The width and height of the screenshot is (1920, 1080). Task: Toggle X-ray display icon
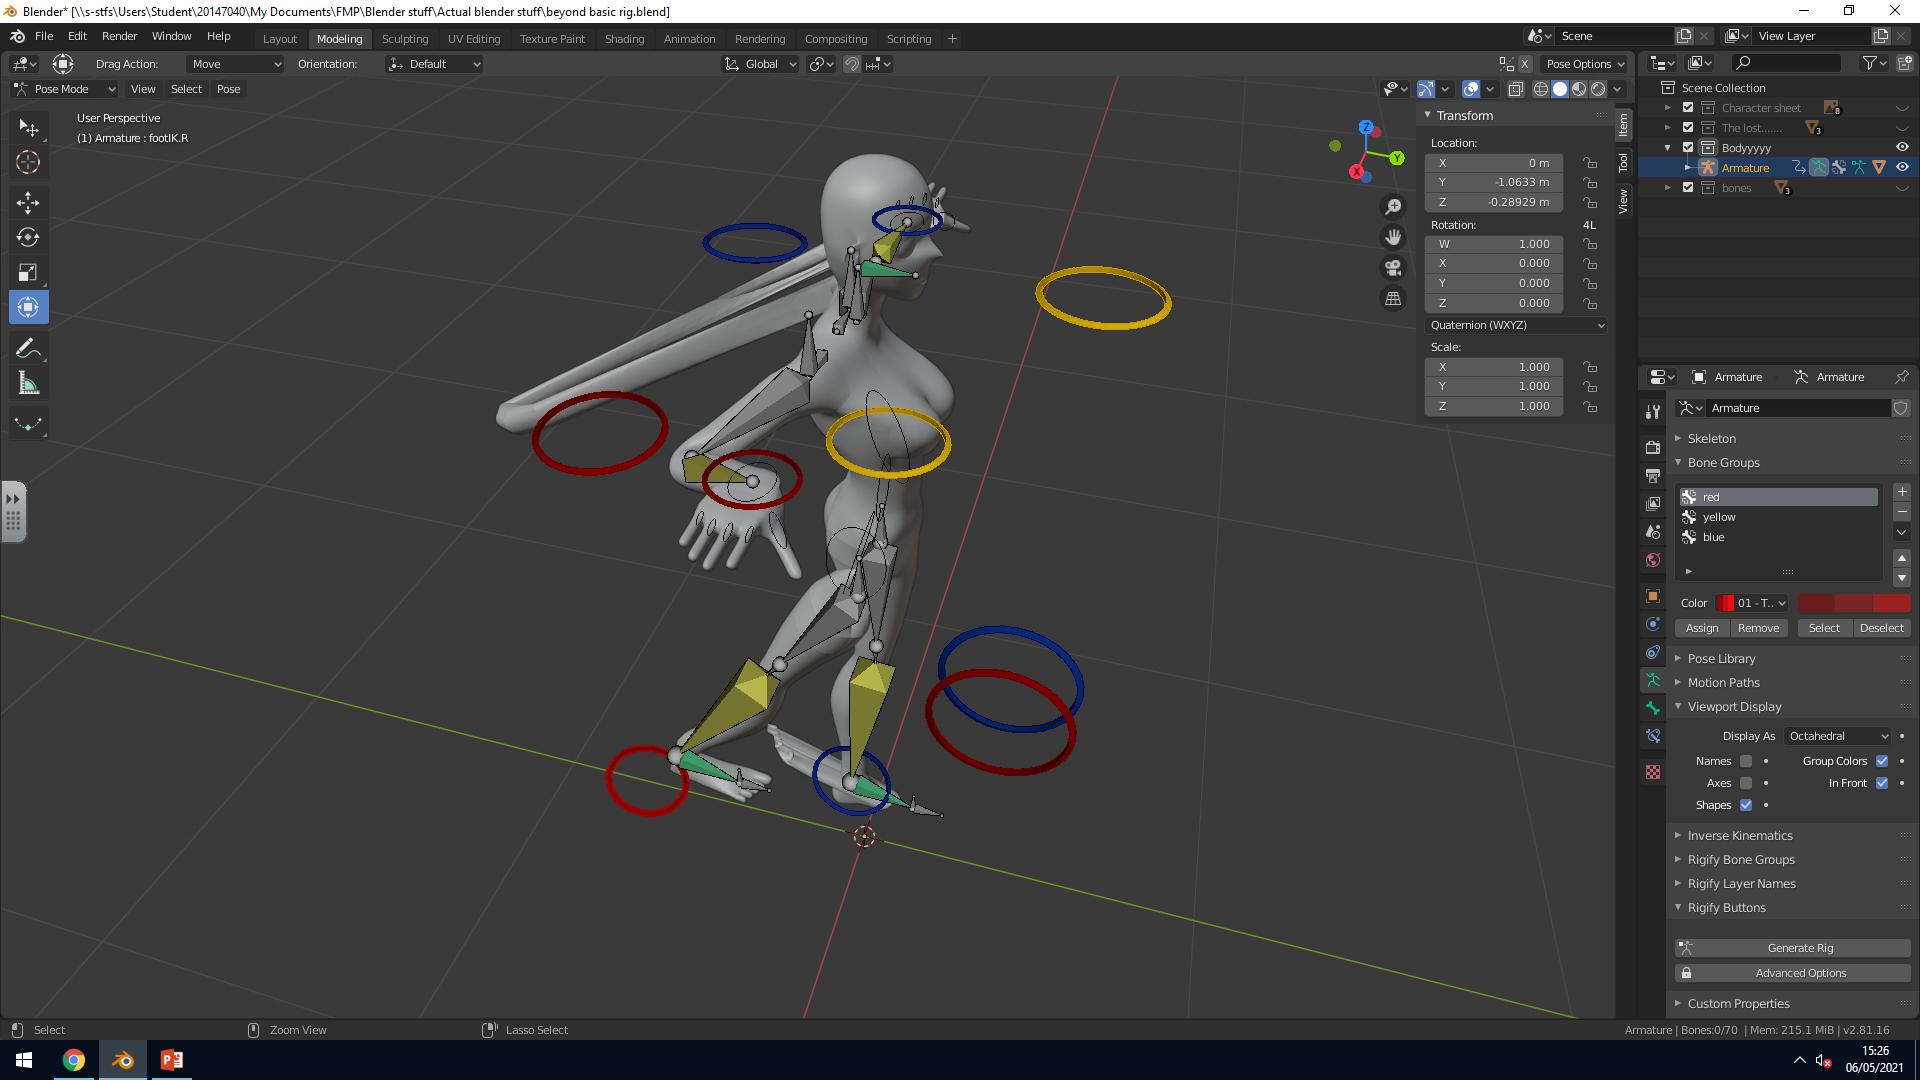[1516, 89]
